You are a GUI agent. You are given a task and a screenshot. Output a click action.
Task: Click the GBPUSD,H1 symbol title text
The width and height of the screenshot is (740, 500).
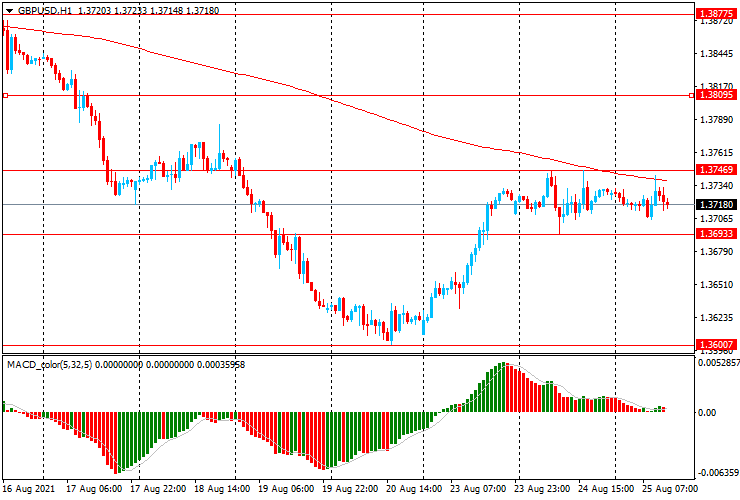[45, 10]
